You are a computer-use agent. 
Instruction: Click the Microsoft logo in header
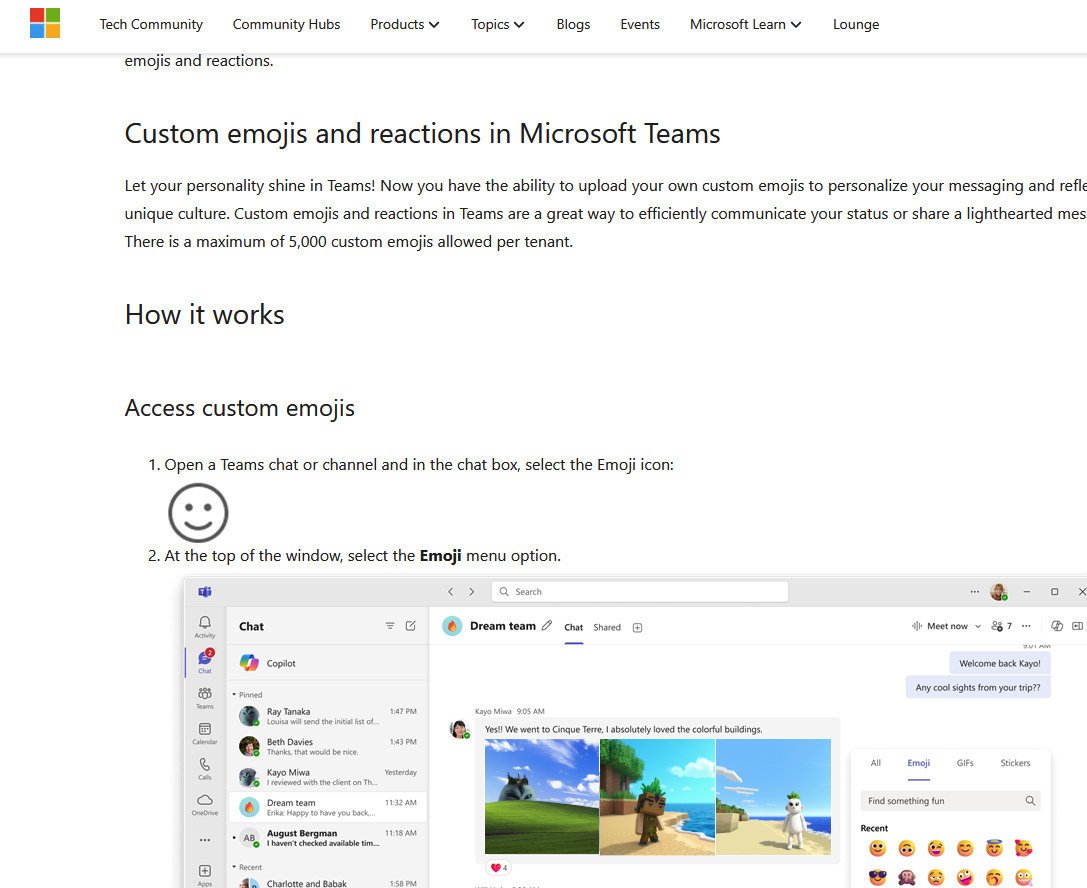pos(45,23)
